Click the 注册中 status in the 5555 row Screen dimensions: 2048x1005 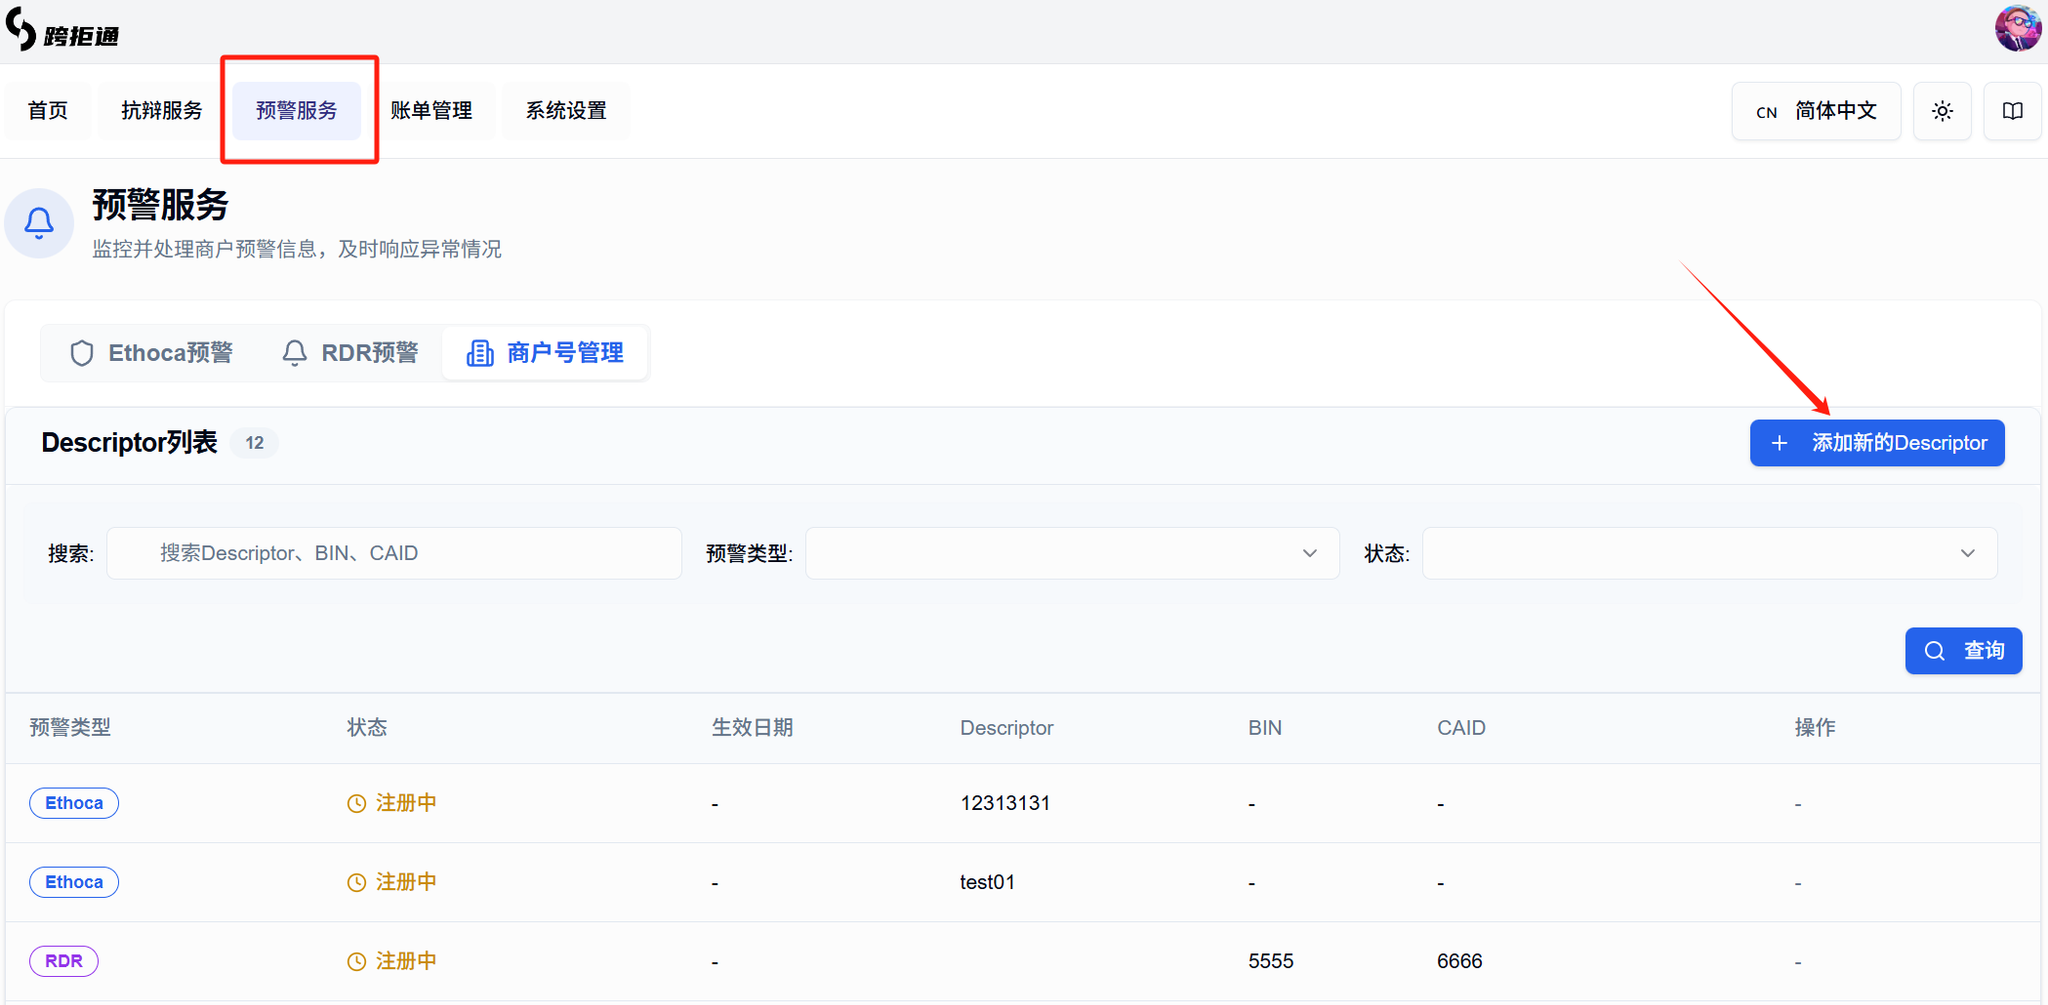click(x=392, y=961)
